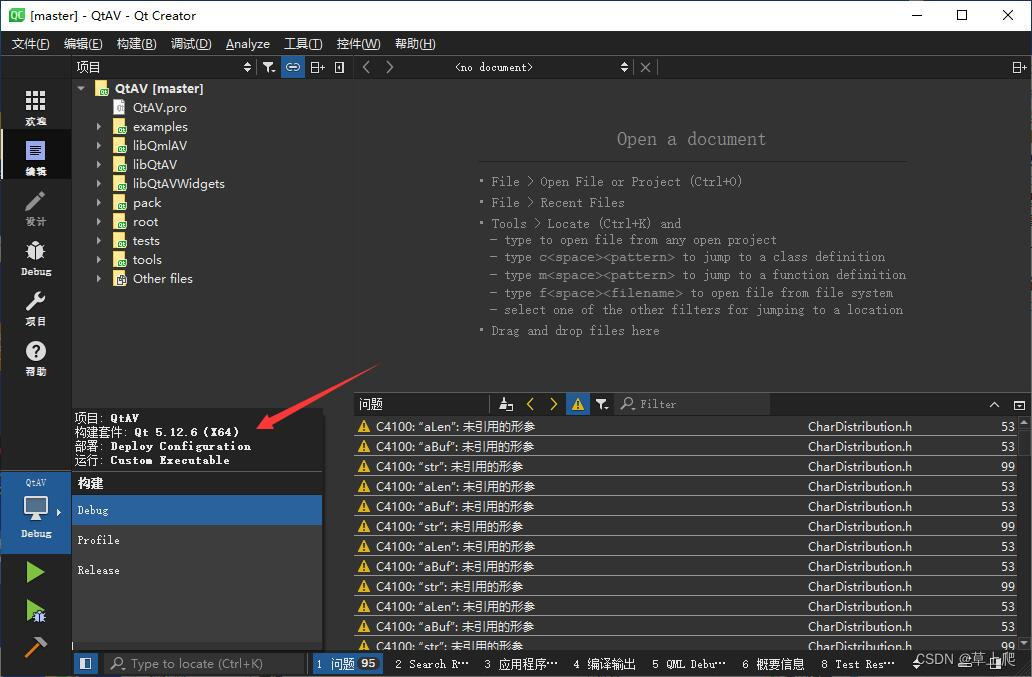This screenshot has width=1032, height=677.
Task: Go back with editor left arrow
Action: [367, 67]
